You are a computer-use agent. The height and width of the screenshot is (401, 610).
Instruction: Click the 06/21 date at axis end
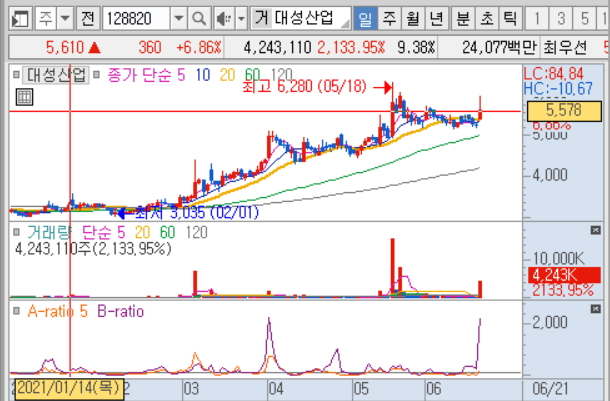click(x=550, y=389)
